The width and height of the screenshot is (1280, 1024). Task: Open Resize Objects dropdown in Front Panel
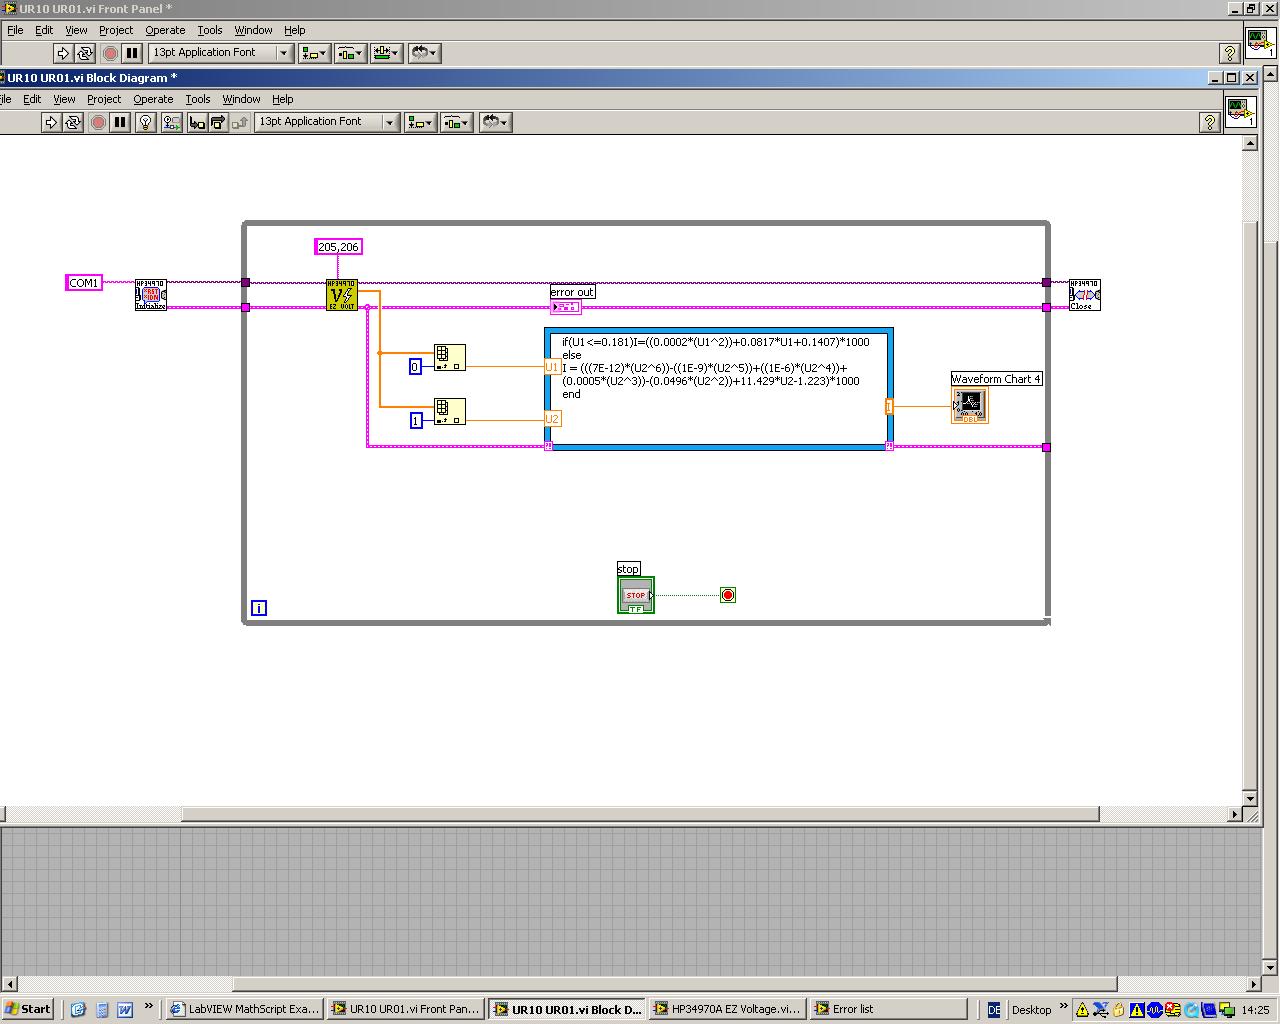click(x=386, y=53)
